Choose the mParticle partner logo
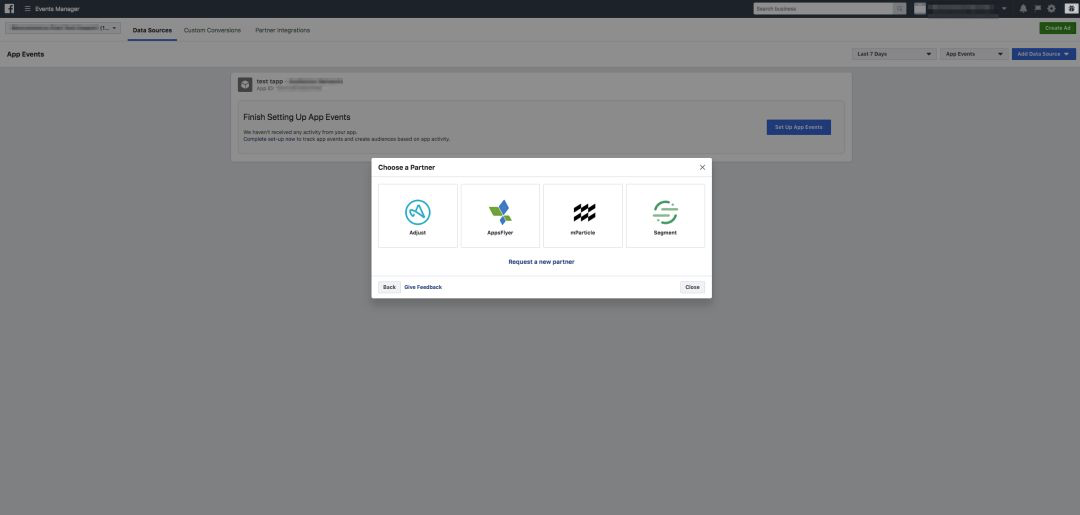1080x515 pixels. pos(583,213)
